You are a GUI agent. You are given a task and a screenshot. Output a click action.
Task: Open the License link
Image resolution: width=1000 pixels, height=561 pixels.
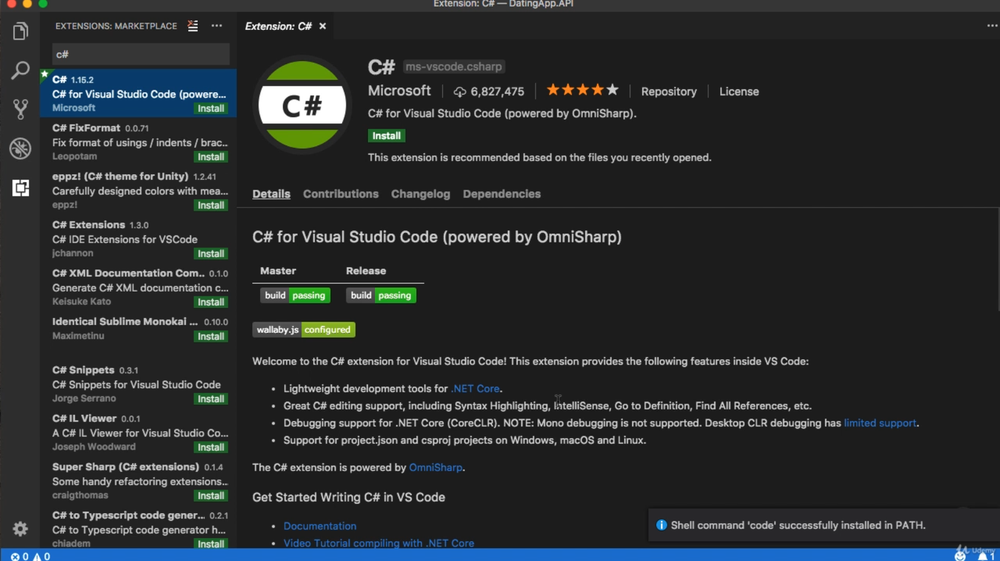[x=739, y=92]
